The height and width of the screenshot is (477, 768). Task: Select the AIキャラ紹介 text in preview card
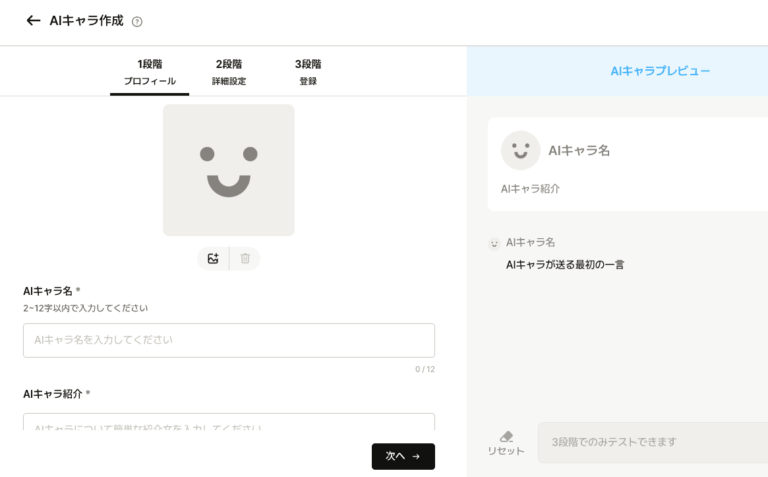(x=530, y=188)
